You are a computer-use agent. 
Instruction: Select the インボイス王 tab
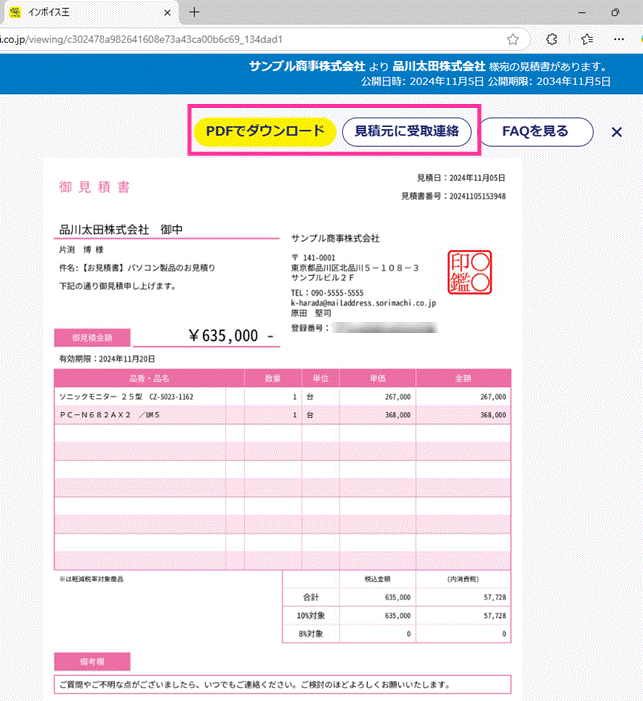click(89, 13)
